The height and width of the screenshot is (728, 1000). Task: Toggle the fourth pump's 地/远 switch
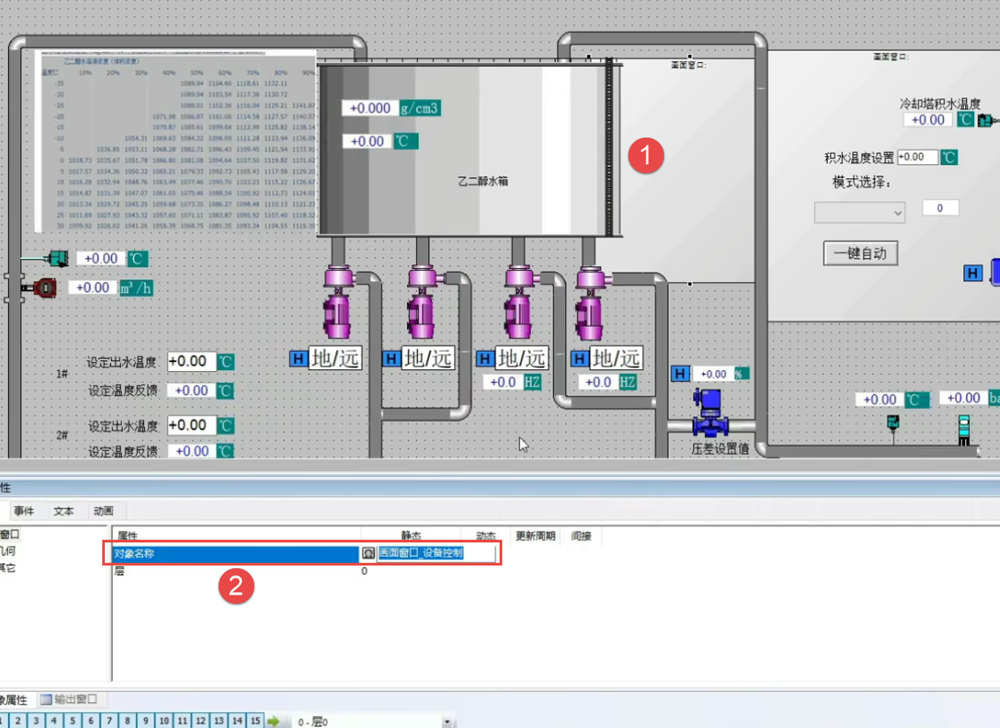click(616, 358)
